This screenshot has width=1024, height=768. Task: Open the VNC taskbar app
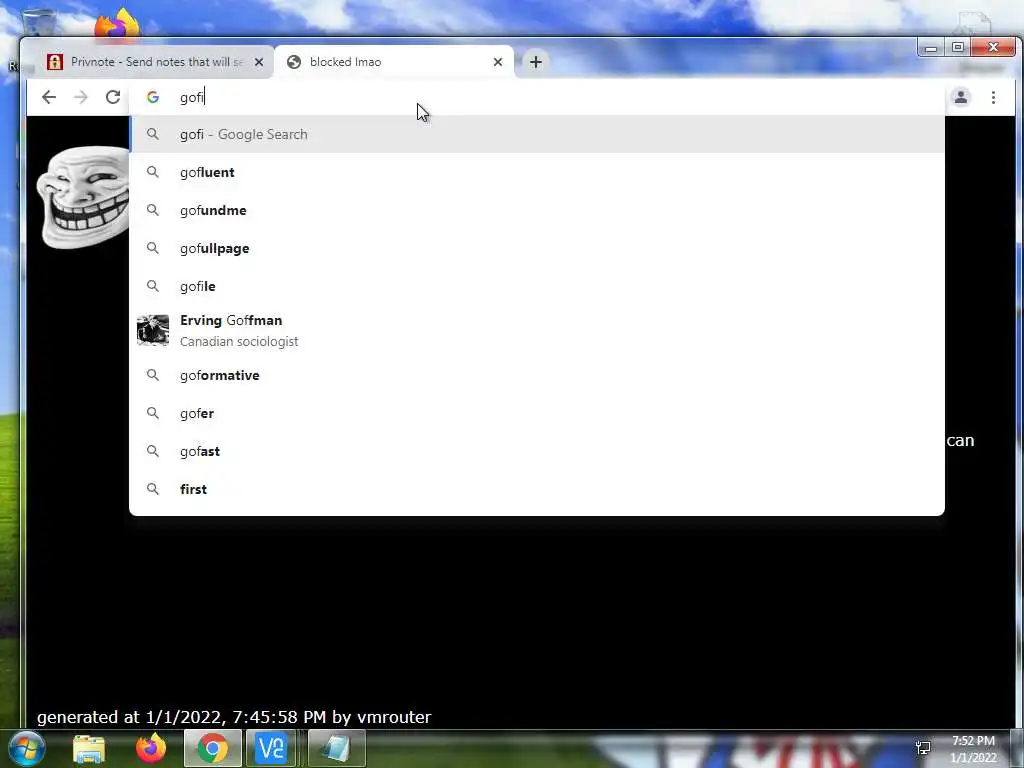point(271,748)
